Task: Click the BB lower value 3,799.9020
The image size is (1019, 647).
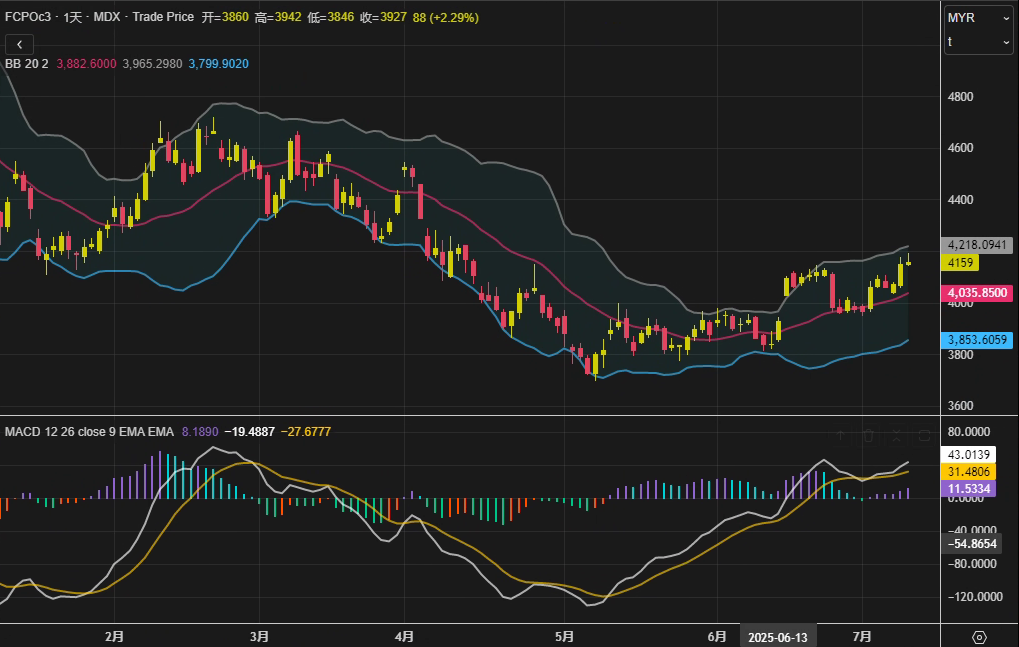Action: (x=218, y=64)
